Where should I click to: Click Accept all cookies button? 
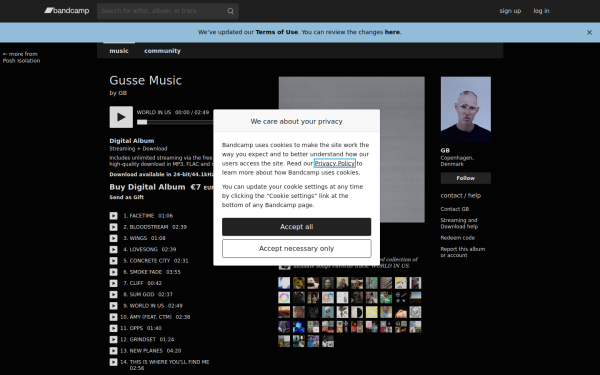tap(297, 227)
